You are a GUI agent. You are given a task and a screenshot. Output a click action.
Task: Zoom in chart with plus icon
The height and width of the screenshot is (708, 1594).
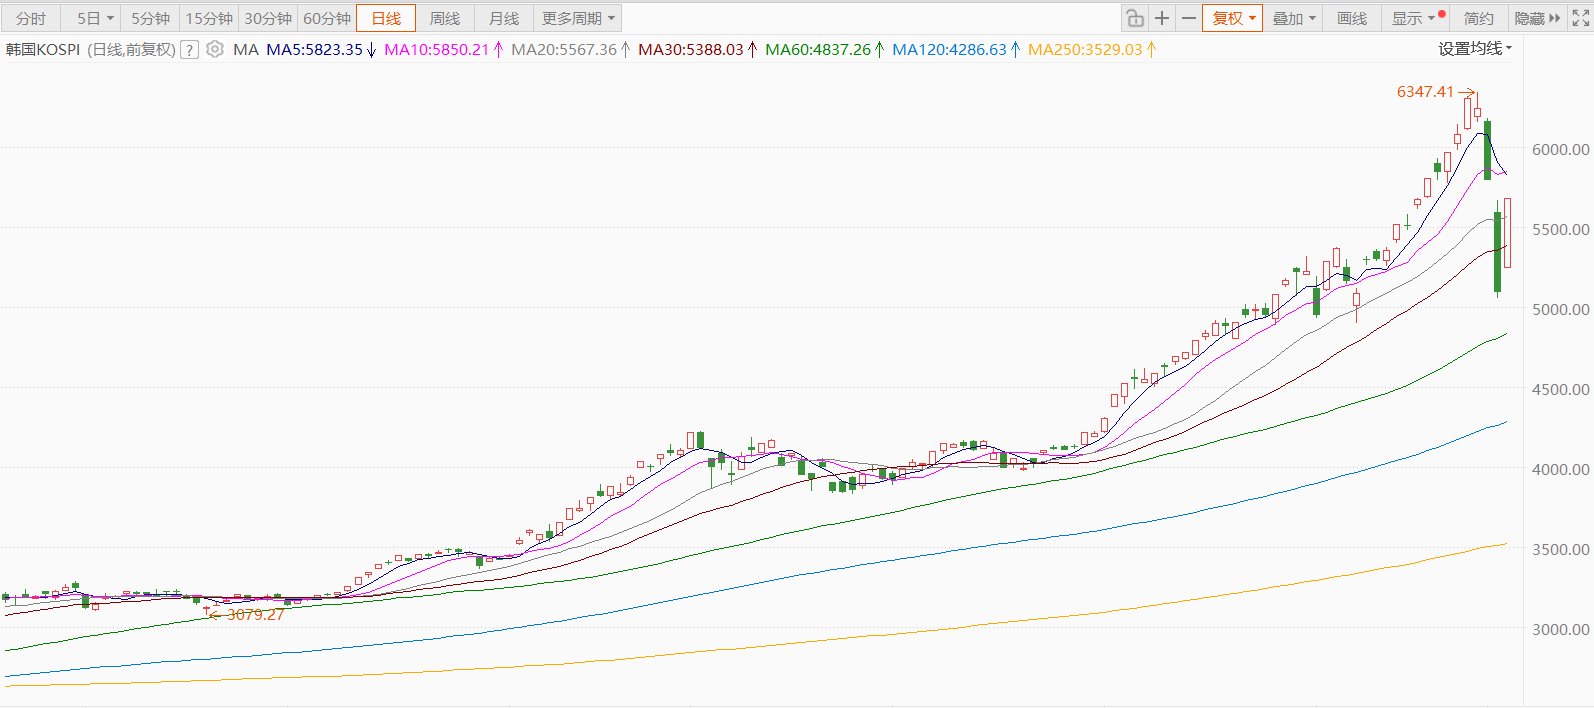pyautogui.click(x=1161, y=18)
